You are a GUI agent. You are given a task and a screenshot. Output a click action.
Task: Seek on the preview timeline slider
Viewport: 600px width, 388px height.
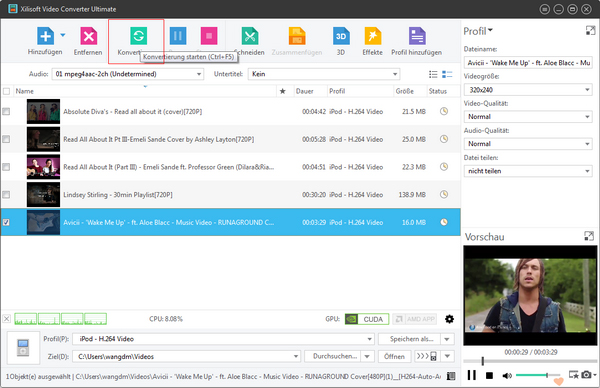530,361
